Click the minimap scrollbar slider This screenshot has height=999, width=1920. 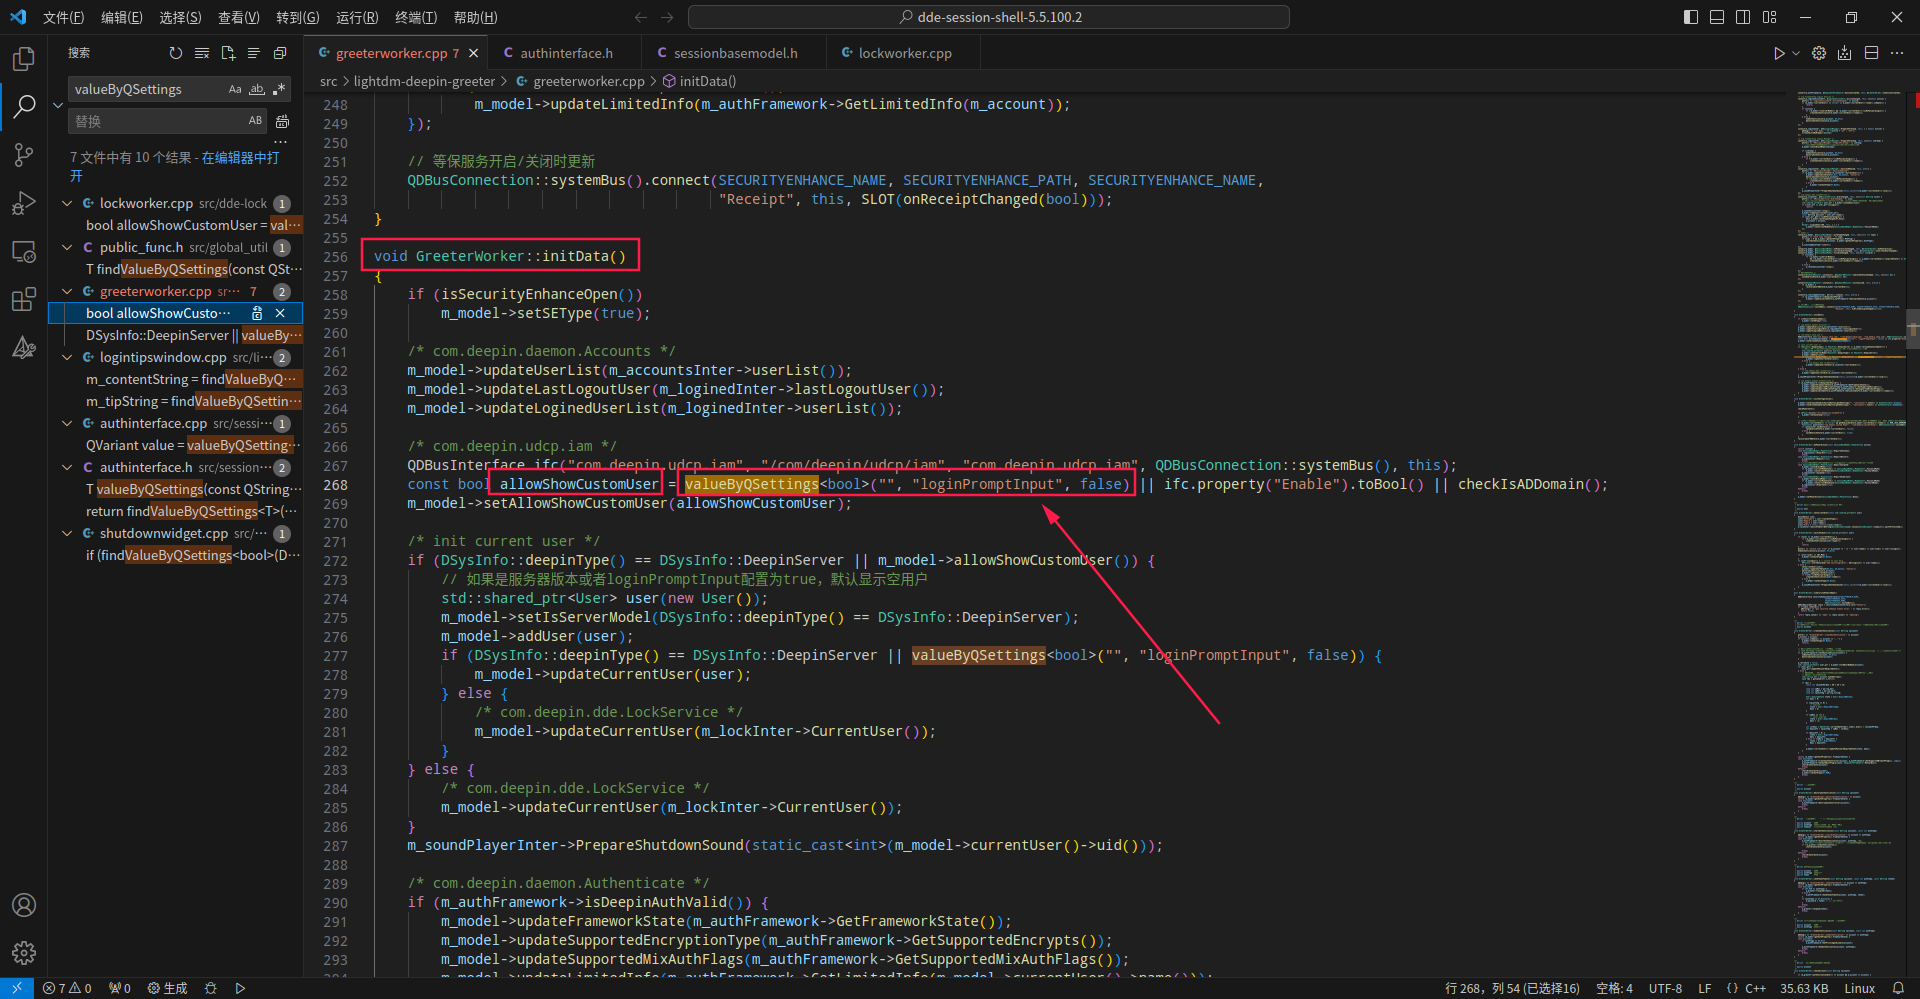click(x=1912, y=327)
